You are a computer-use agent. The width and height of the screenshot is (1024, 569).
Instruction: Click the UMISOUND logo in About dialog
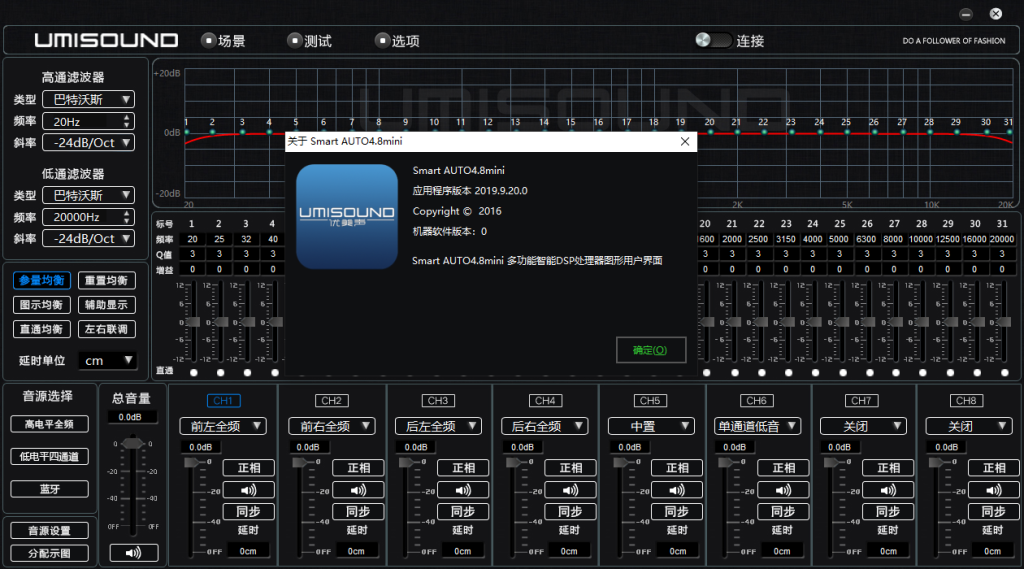tap(347, 216)
